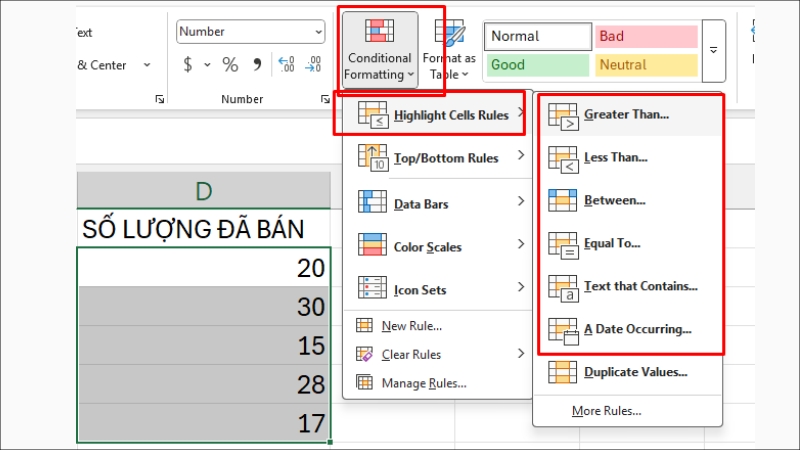Apply the accounting dollar number format
The image size is (800, 450).
(187, 65)
